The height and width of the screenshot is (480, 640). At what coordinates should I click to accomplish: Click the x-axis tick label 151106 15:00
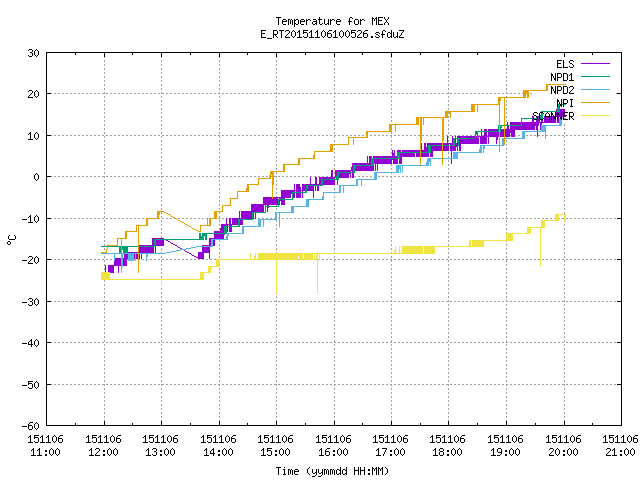[276, 446]
